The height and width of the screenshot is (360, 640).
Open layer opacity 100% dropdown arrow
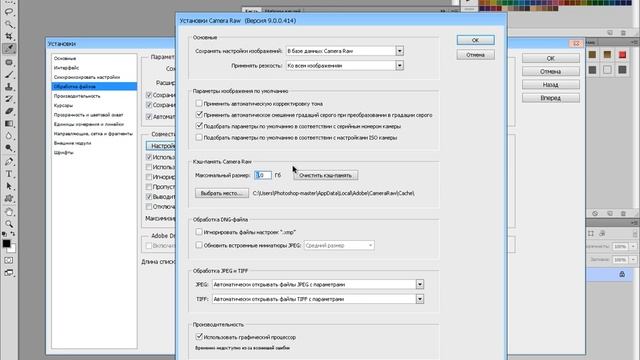click(x=633, y=246)
